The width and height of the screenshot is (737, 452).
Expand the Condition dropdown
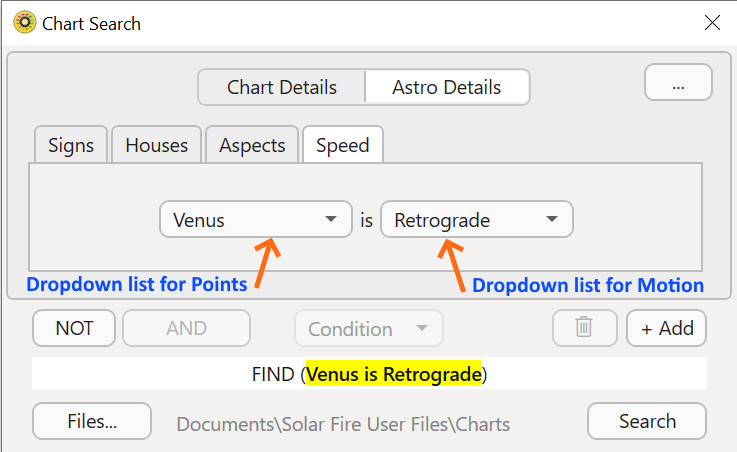[368, 328]
